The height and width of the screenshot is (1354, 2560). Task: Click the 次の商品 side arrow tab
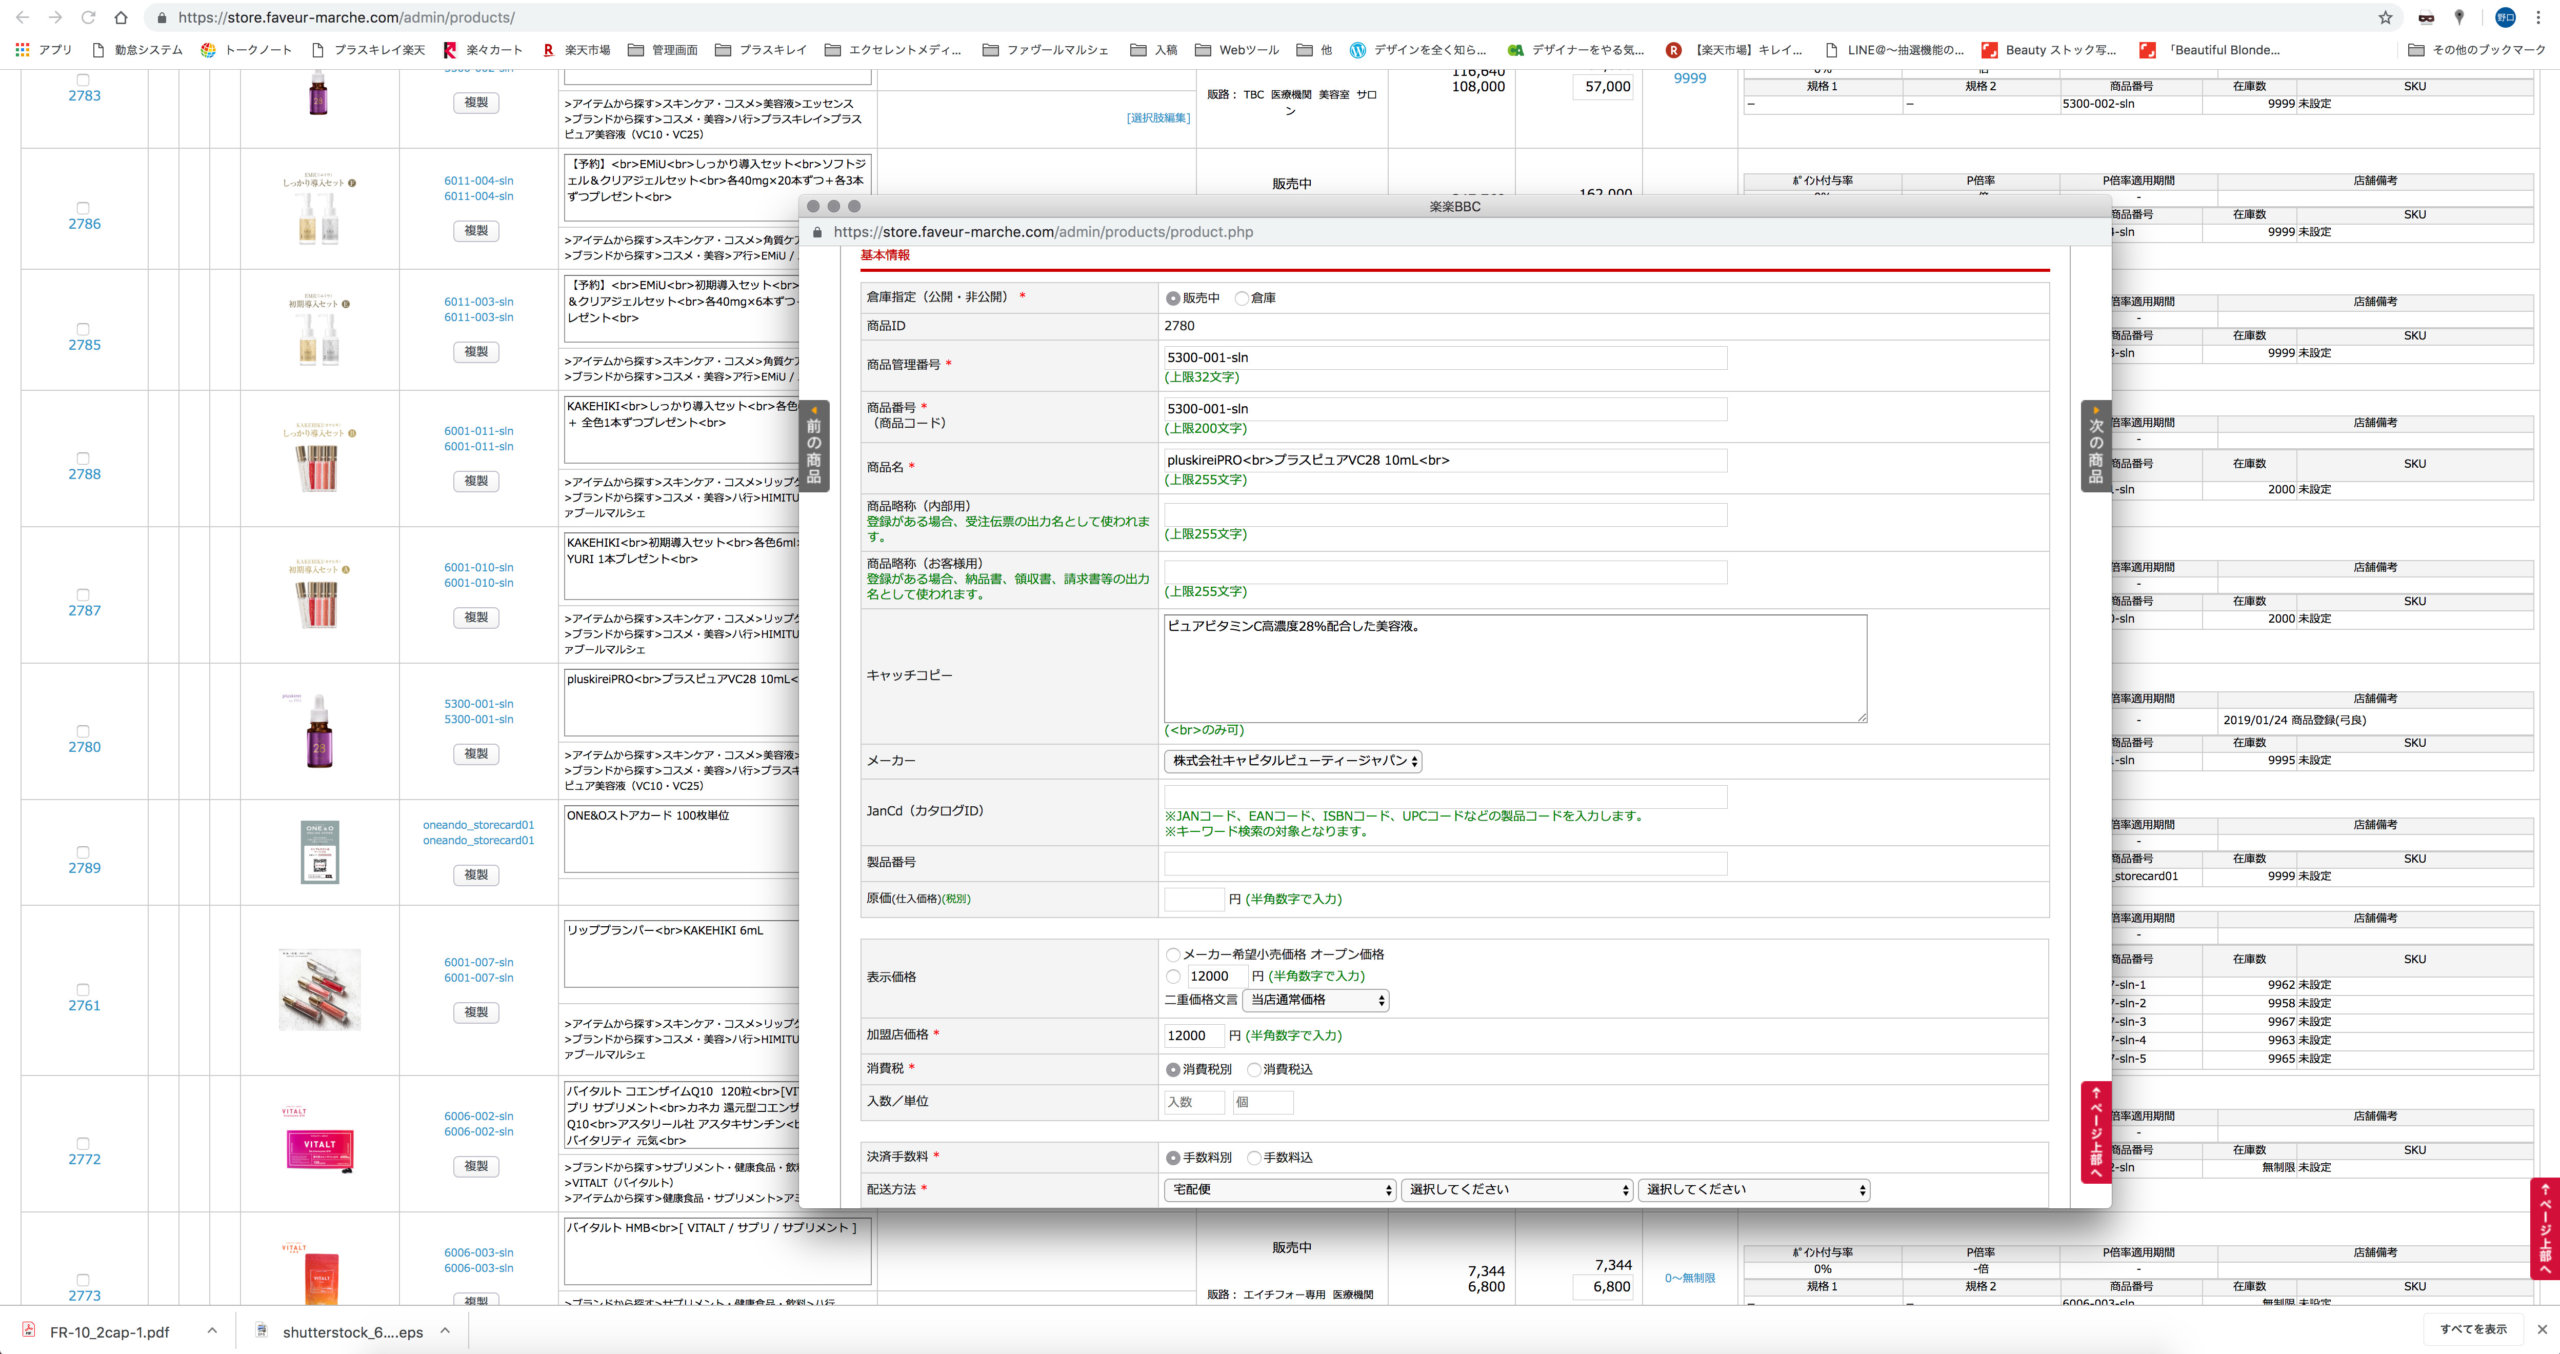(x=2095, y=446)
